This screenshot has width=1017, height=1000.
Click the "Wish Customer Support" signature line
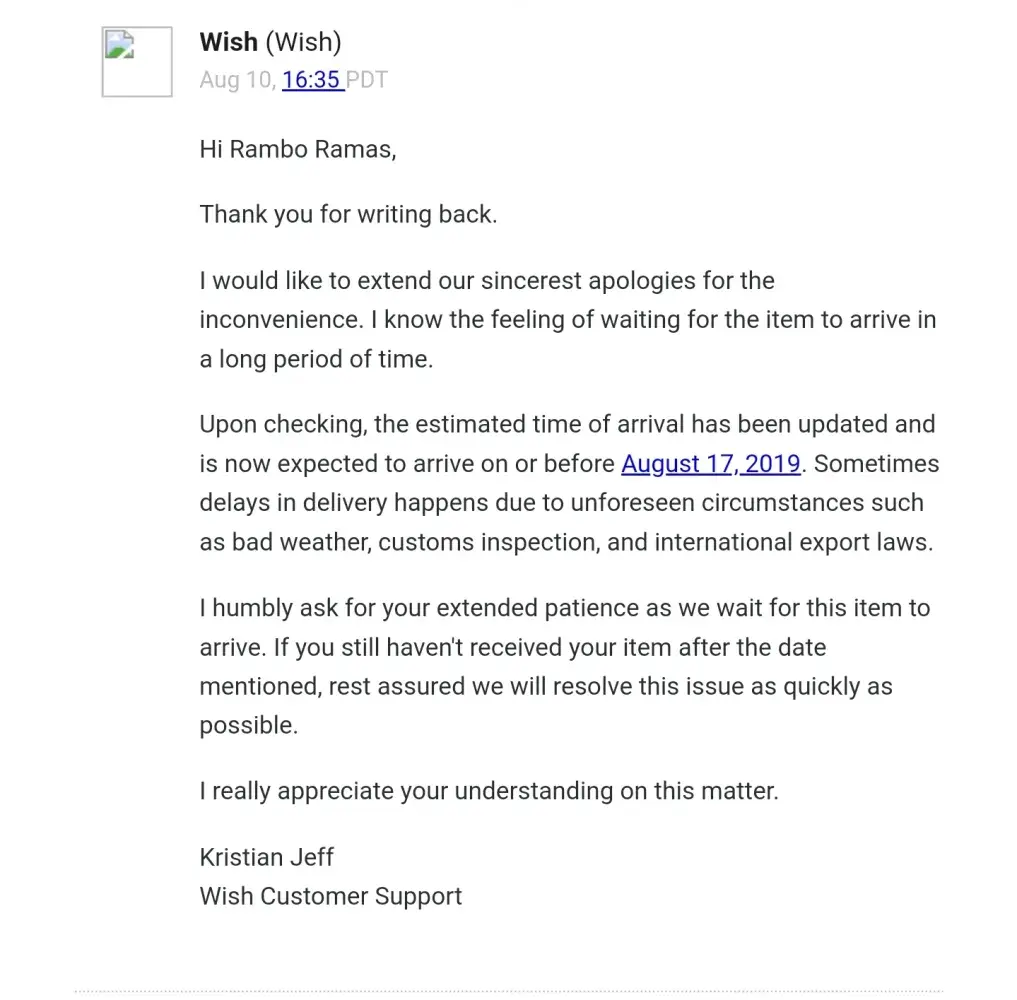(330, 896)
